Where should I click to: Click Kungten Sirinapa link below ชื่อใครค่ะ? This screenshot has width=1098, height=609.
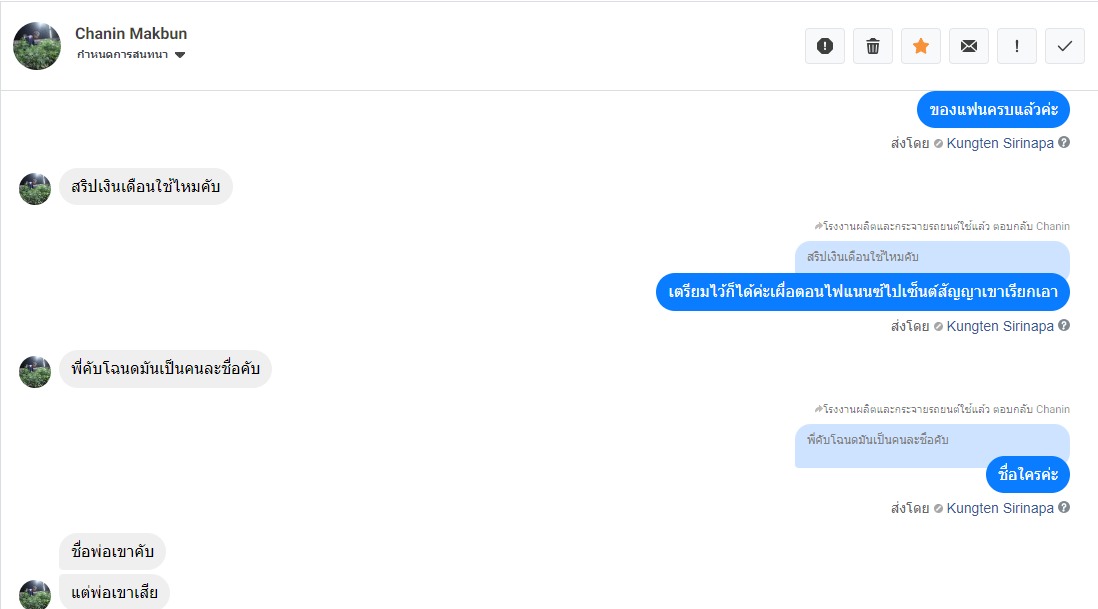point(1000,508)
